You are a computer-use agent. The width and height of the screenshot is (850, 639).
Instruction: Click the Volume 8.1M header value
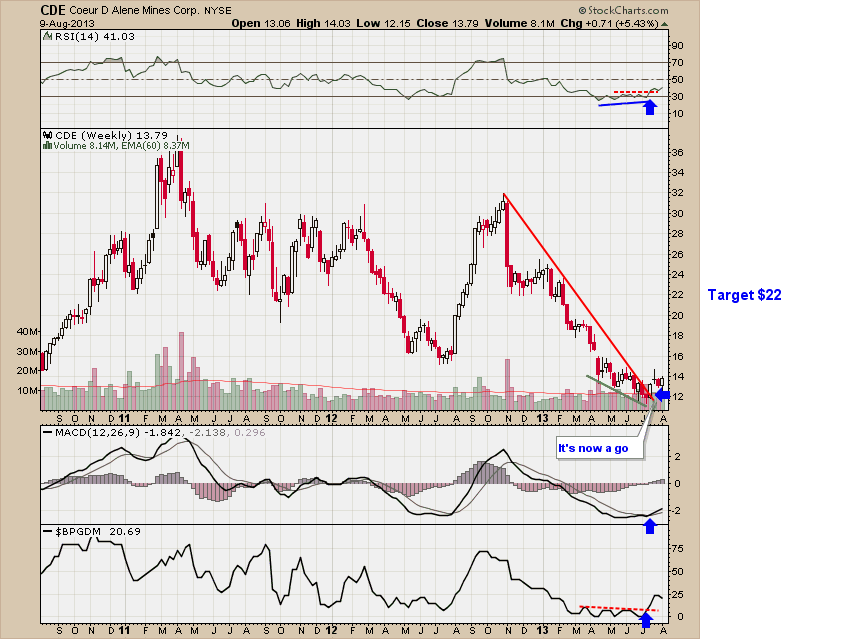(520, 24)
